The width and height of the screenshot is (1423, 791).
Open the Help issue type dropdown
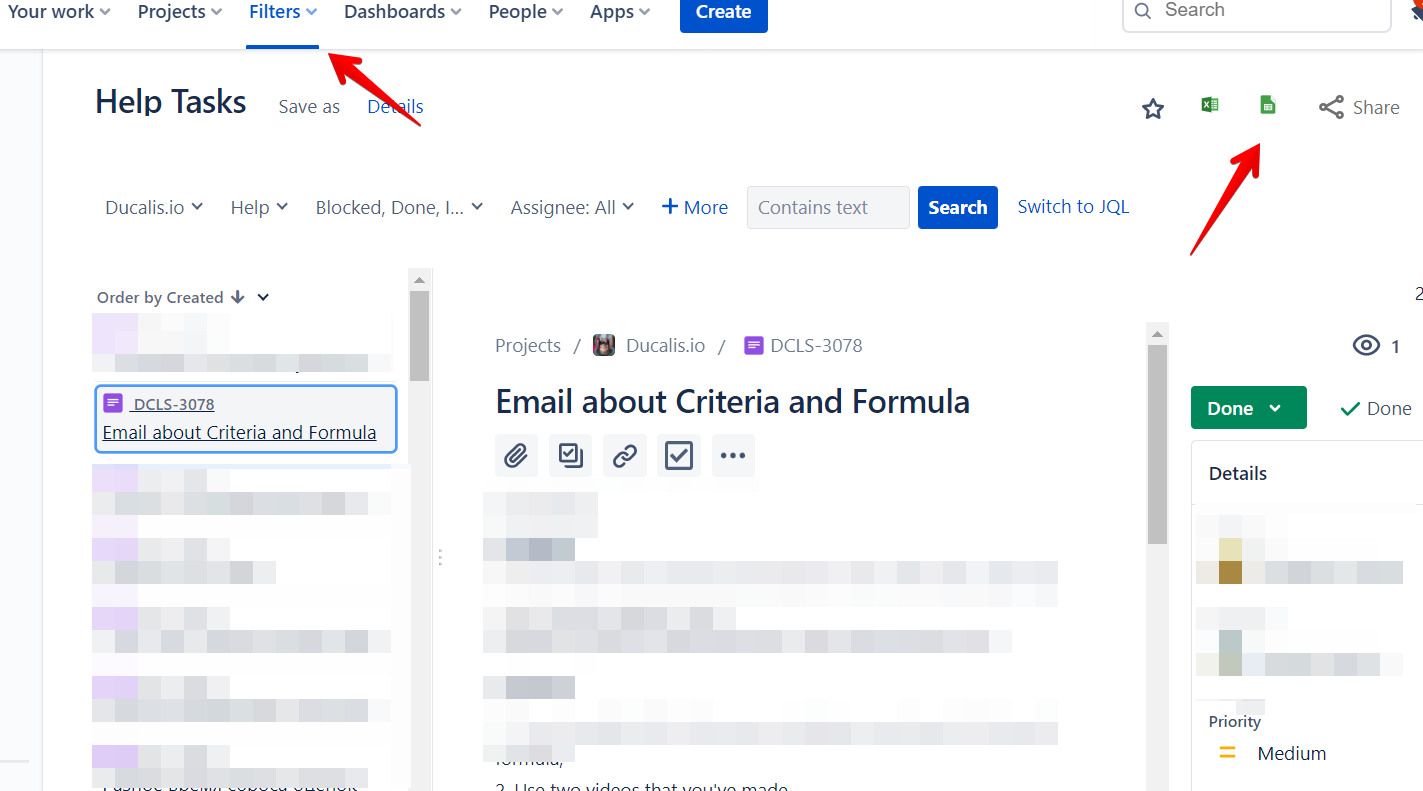(259, 207)
